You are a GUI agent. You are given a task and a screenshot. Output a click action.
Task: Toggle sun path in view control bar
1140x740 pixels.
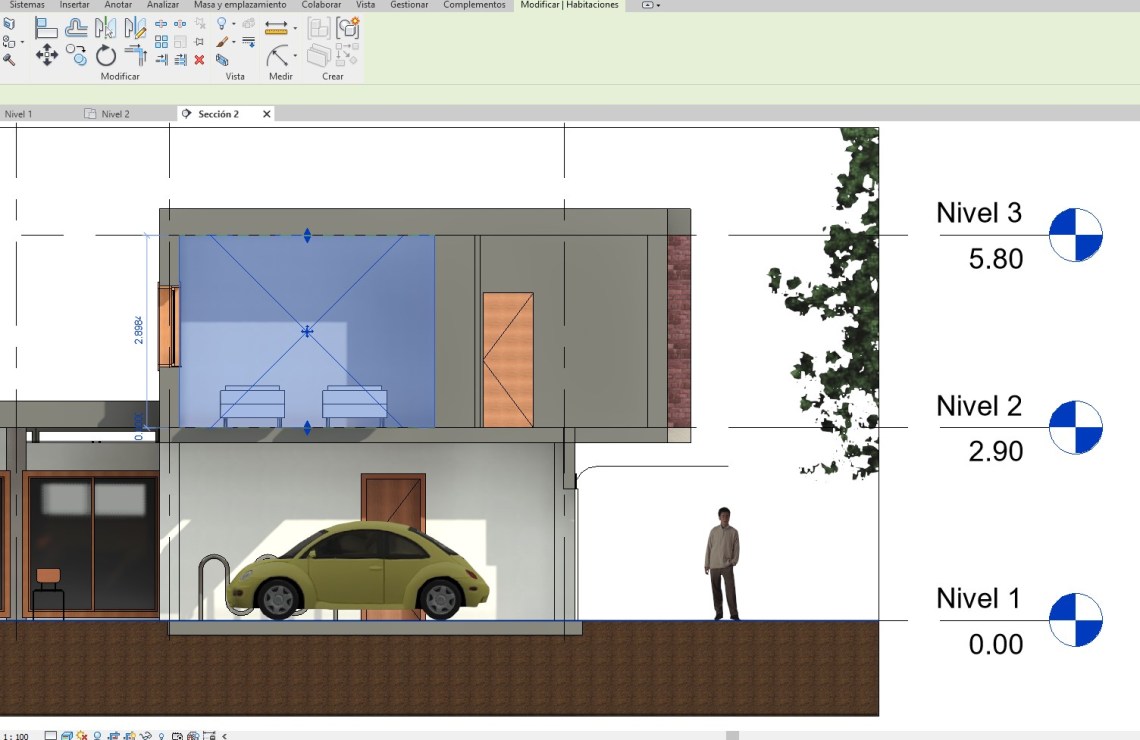point(83,736)
